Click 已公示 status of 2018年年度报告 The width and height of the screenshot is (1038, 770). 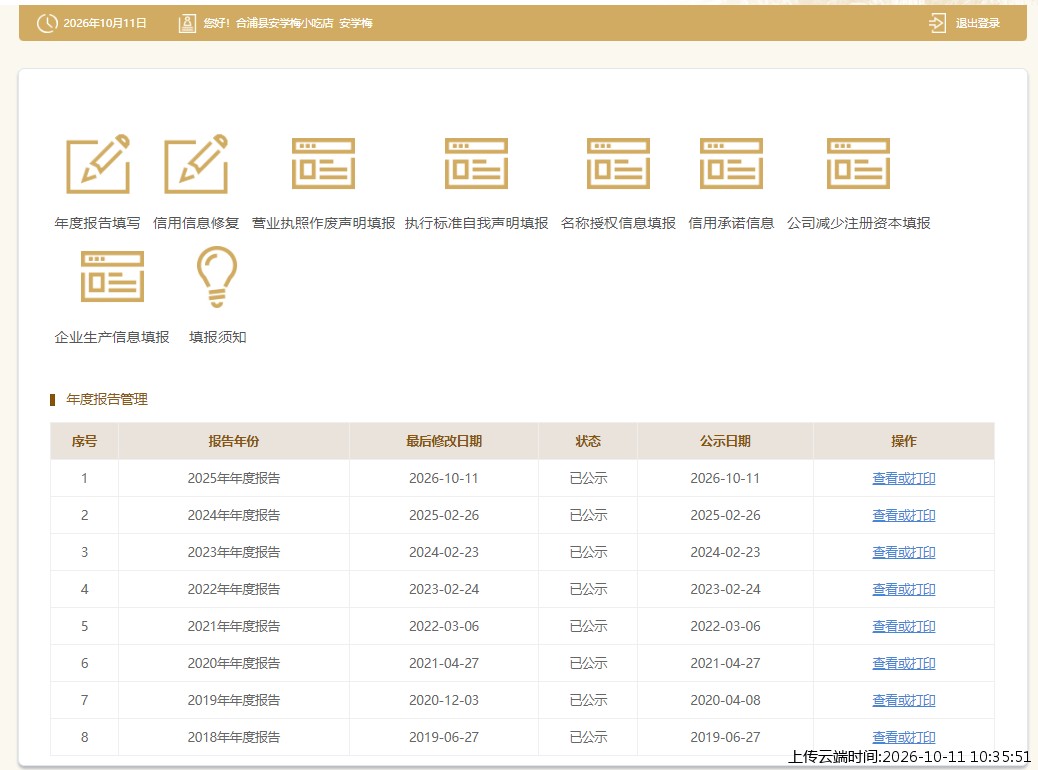tap(588, 737)
